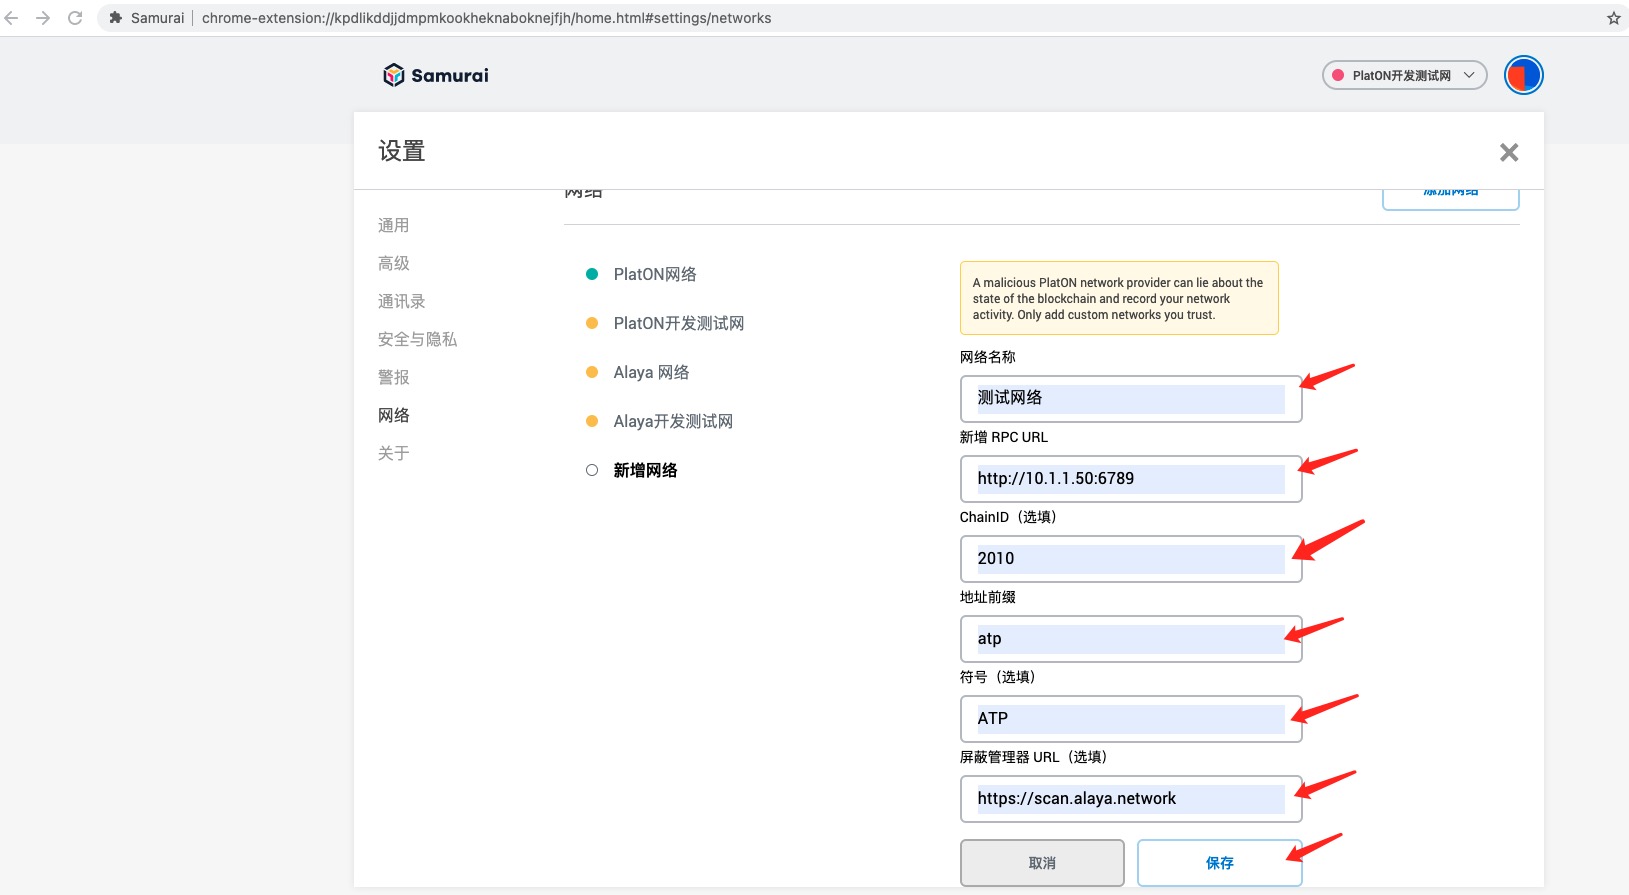Viewport: 1629px width, 895px height.
Task: Close the settings panel with X
Action: 1509,152
